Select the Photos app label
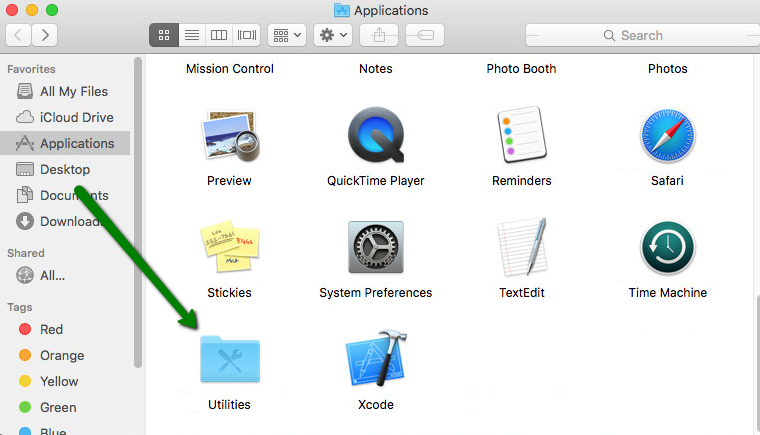The height and width of the screenshot is (435, 760). coord(667,68)
